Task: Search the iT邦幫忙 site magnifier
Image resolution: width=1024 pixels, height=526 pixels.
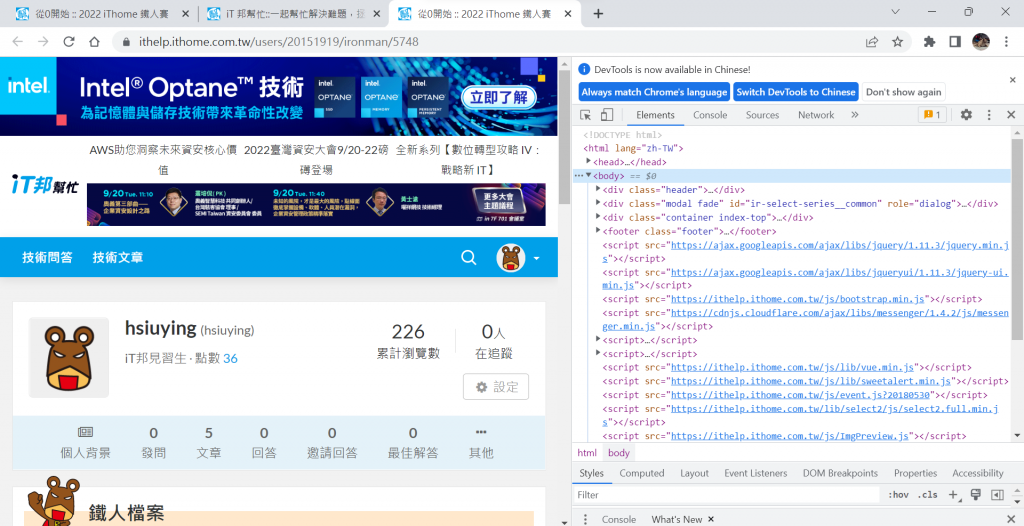Action: click(468, 257)
